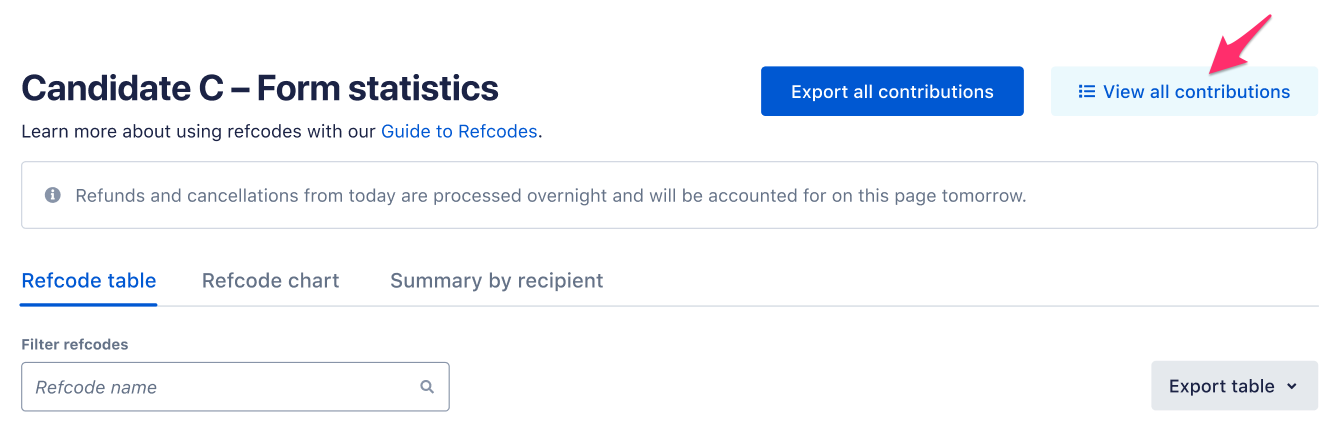Expand the Export table chevron arrow

coord(1292,387)
